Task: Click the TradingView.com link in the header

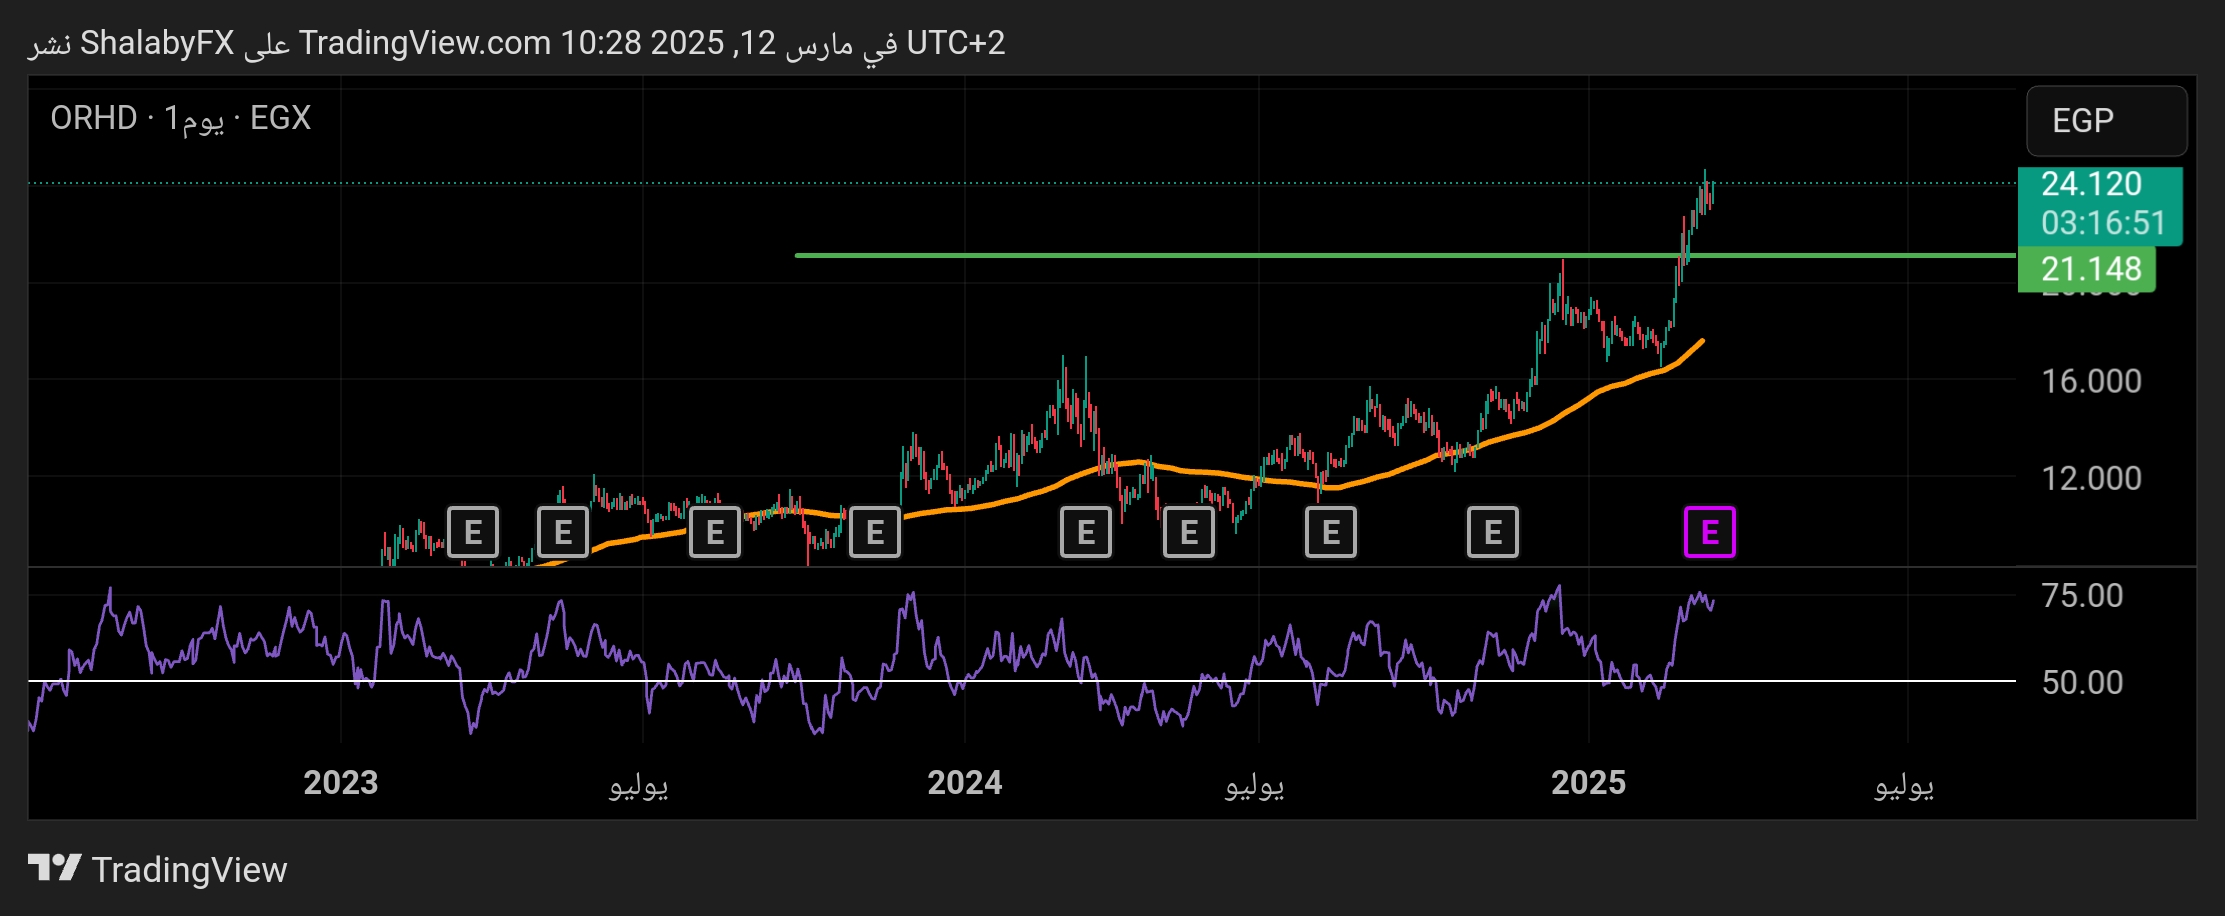Action: pyautogui.click(x=425, y=43)
